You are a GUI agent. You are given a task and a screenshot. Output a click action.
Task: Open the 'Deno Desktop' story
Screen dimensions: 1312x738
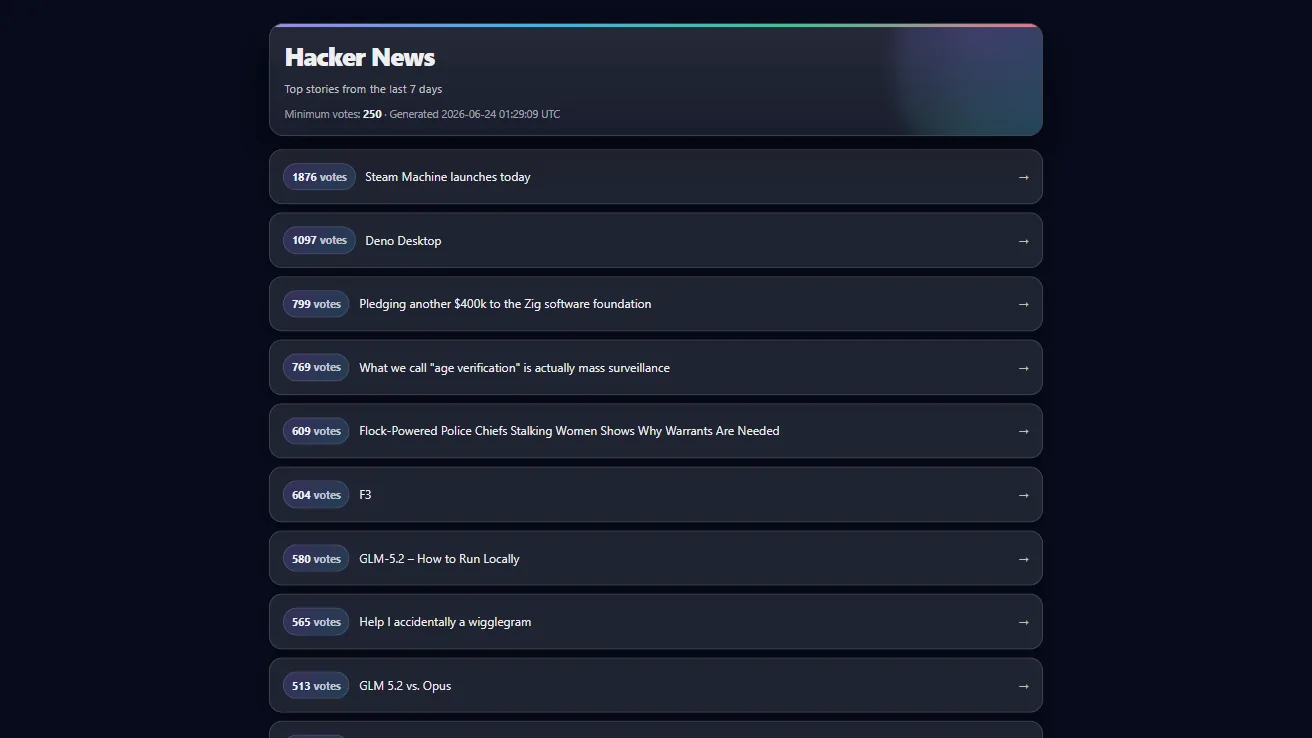tap(403, 241)
